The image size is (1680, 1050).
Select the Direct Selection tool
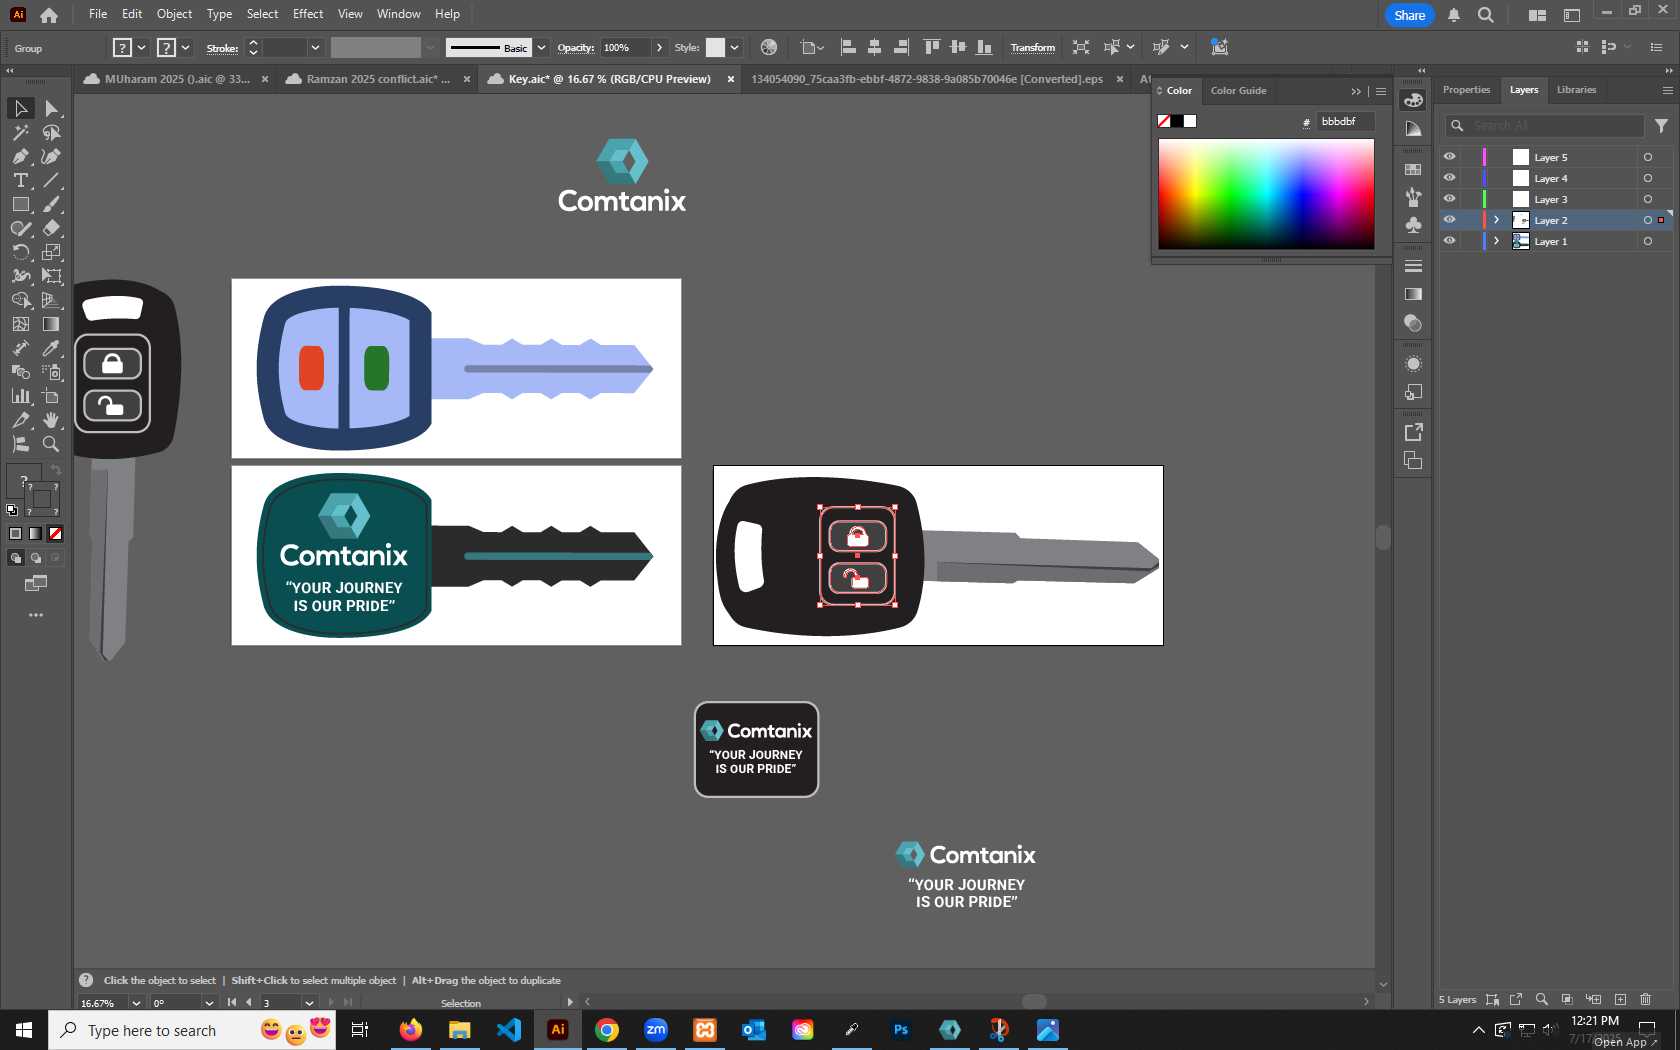51,108
